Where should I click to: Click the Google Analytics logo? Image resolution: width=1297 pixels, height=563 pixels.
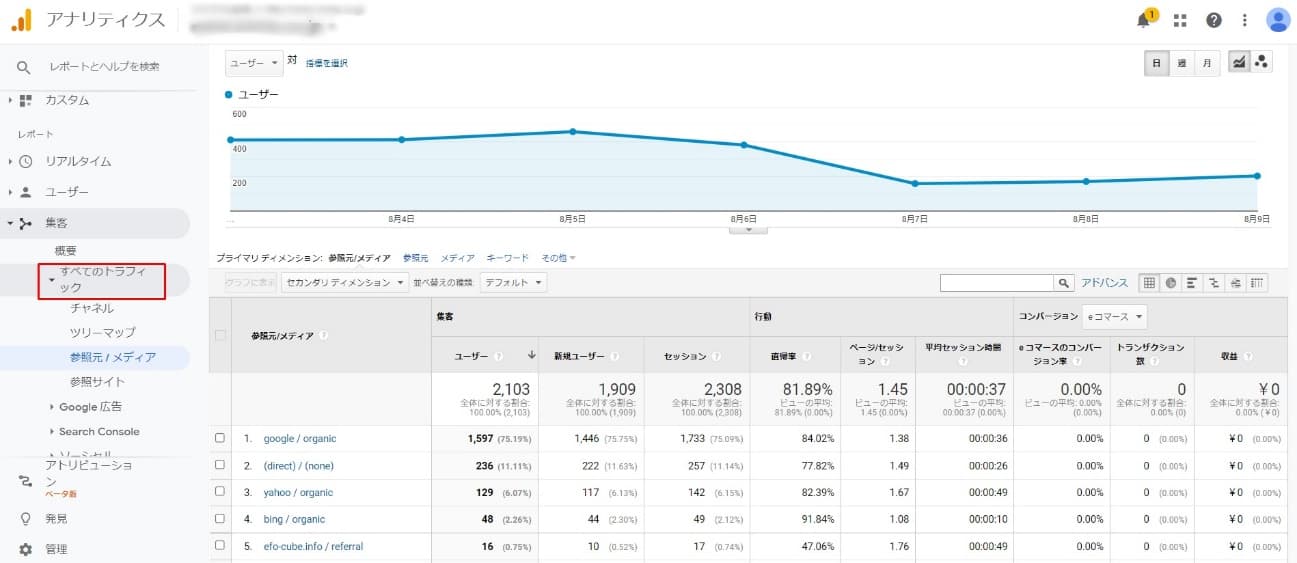pos(21,19)
